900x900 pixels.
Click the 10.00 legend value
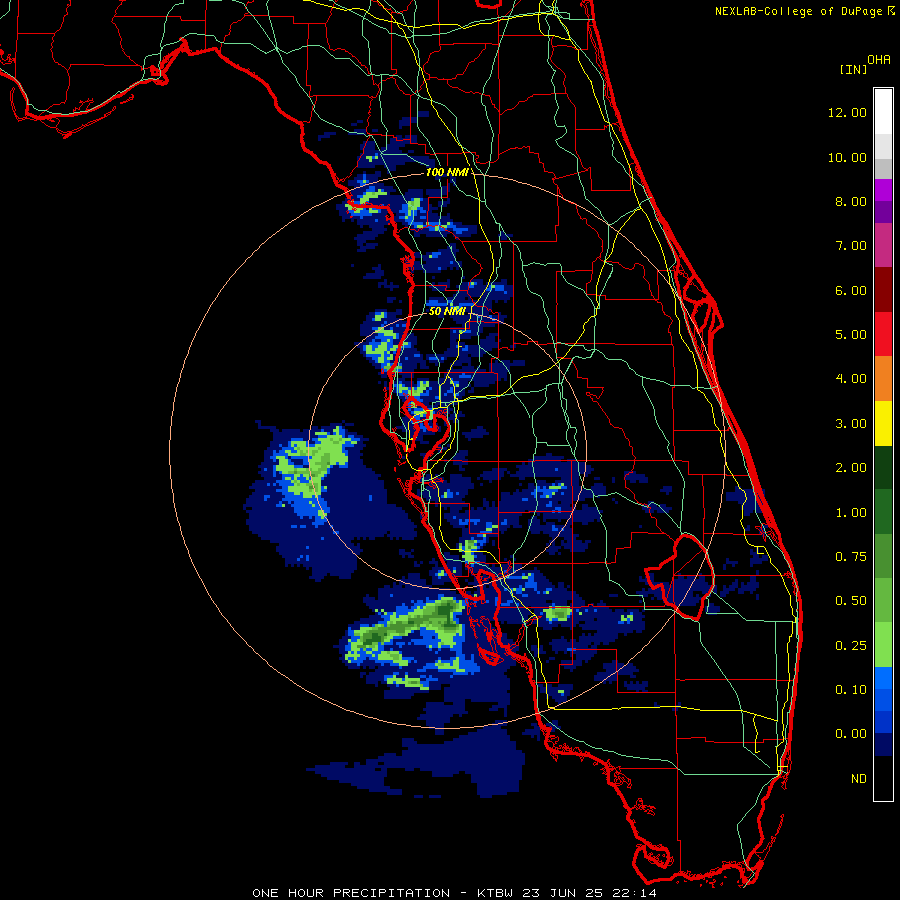[847, 157]
